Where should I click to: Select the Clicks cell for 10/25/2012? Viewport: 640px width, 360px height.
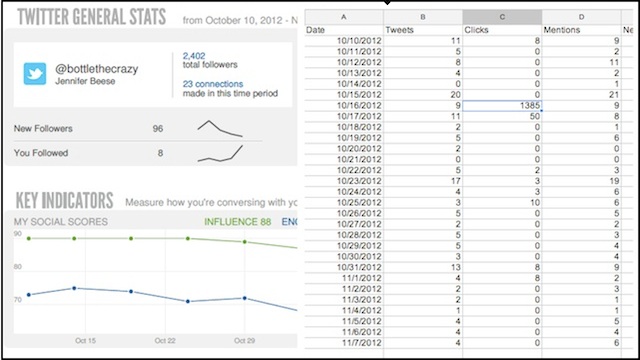pyautogui.click(x=502, y=202)
